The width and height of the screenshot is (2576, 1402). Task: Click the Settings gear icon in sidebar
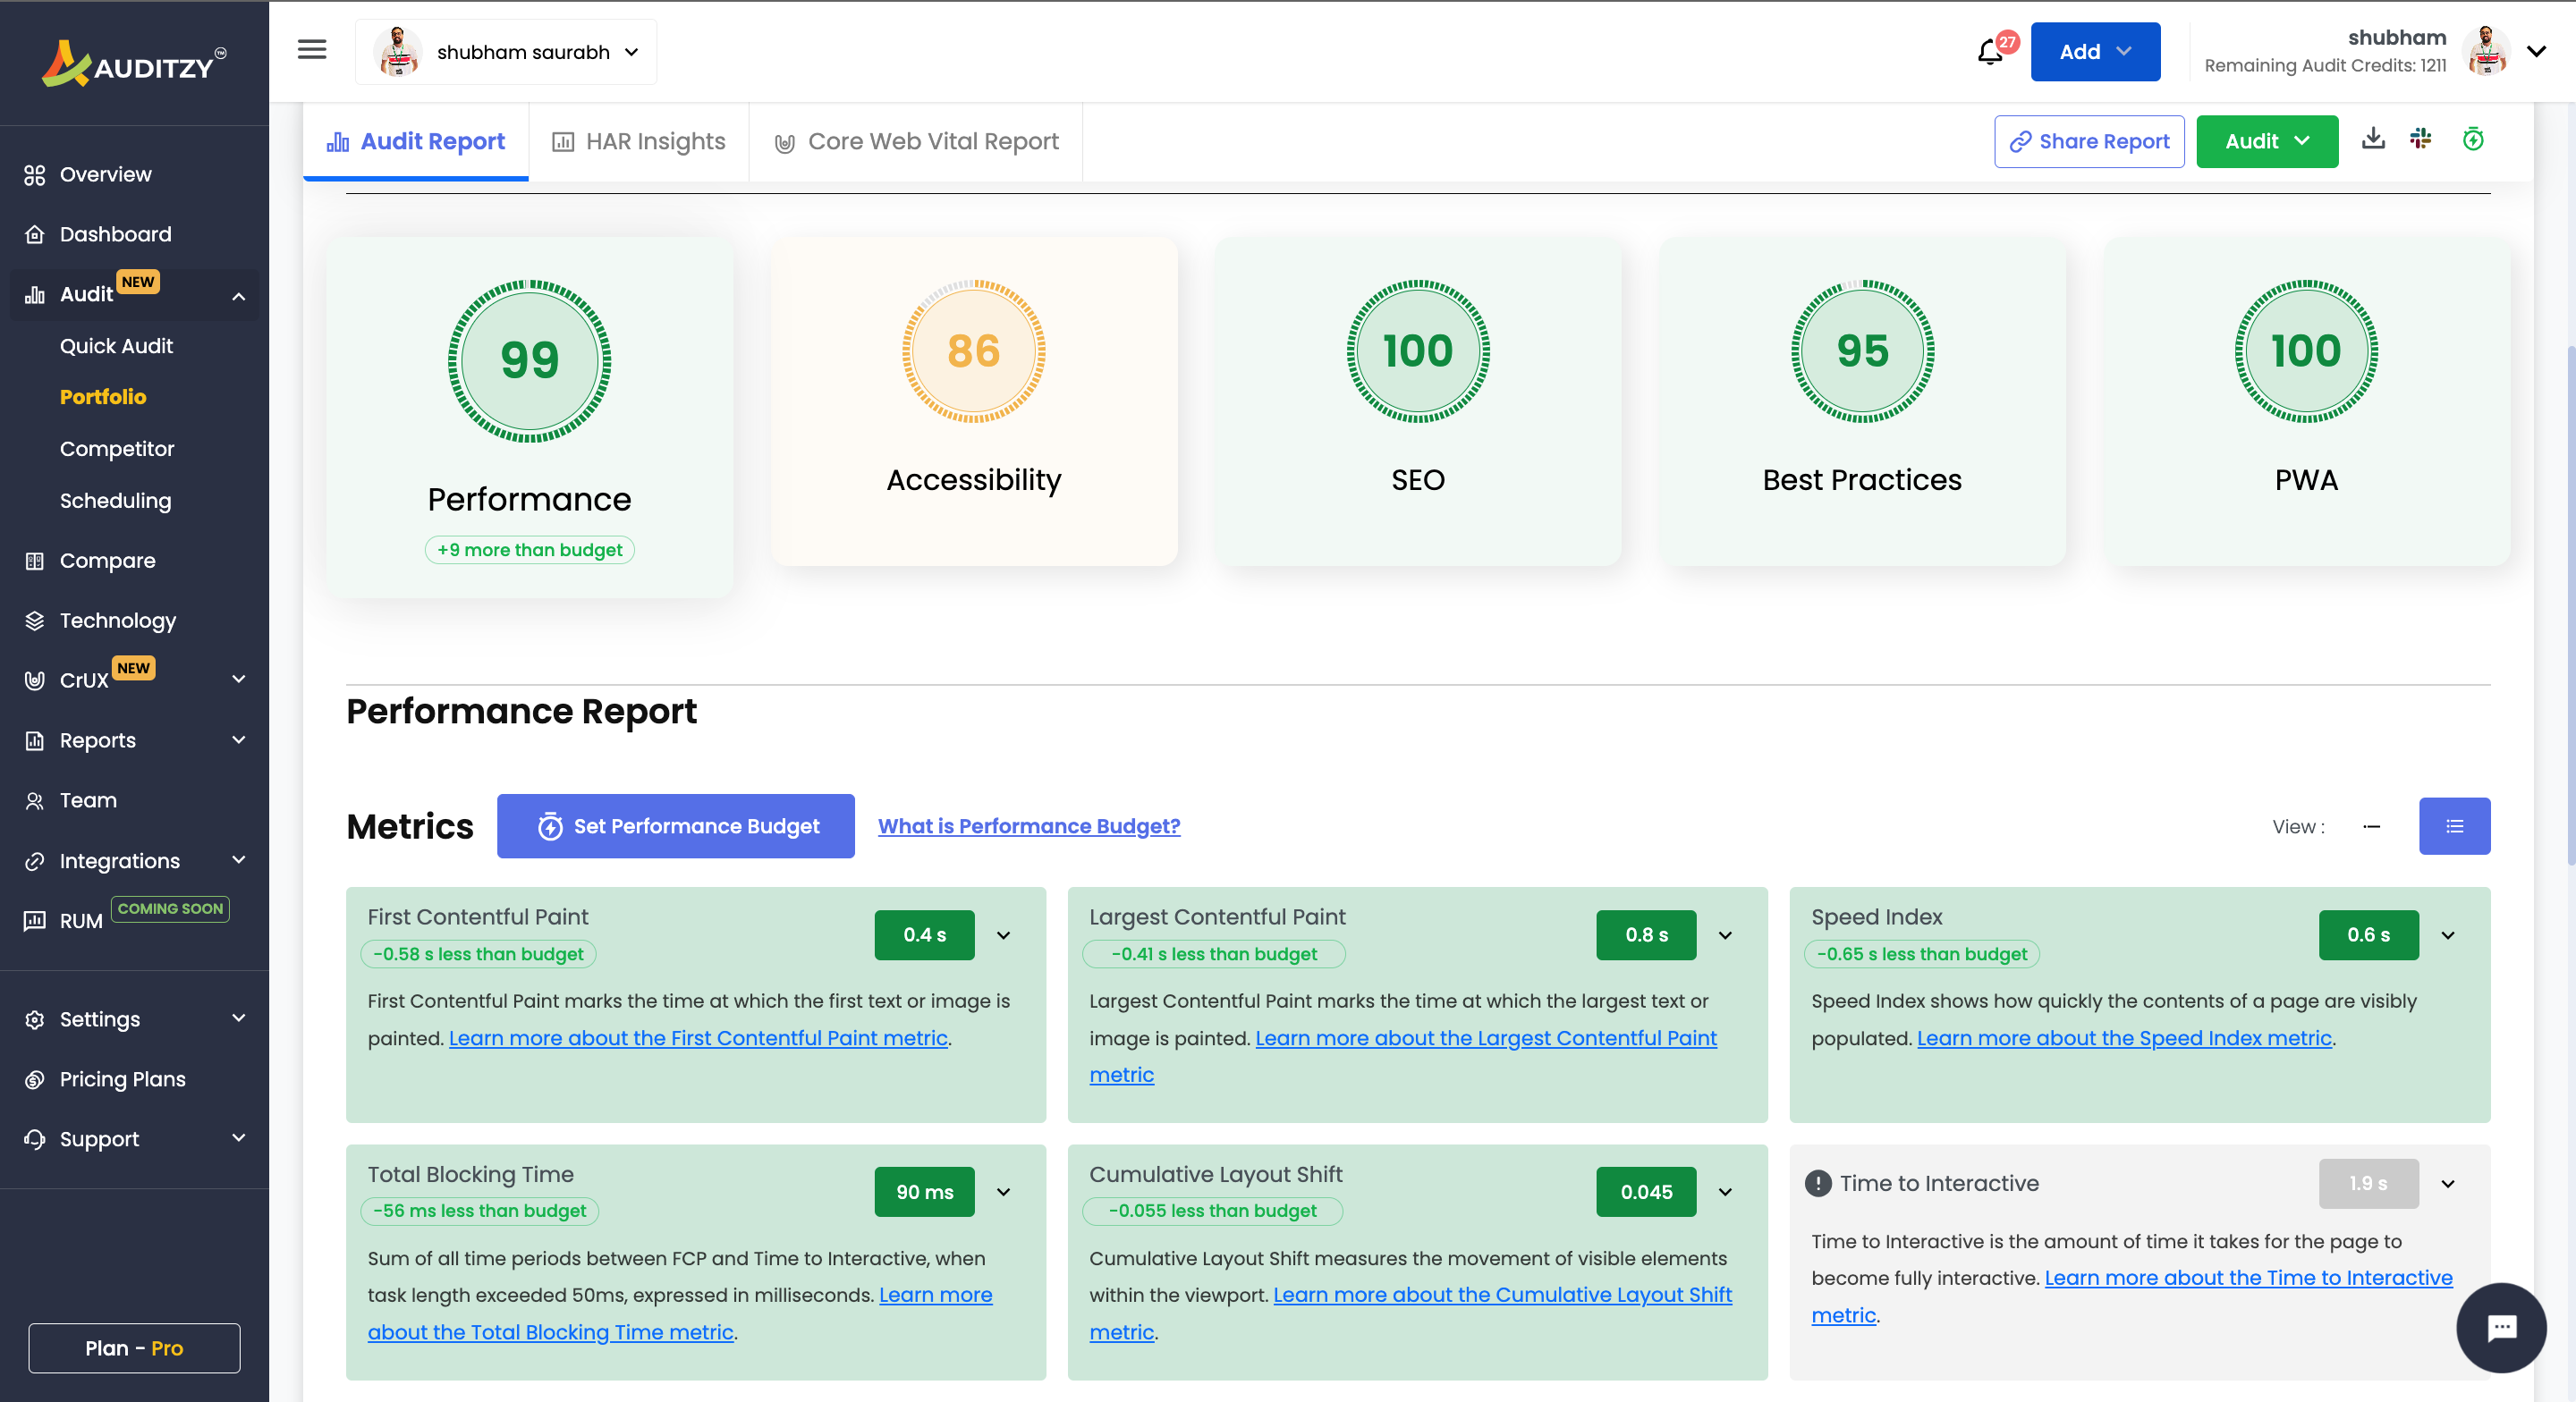(35, 1020)
